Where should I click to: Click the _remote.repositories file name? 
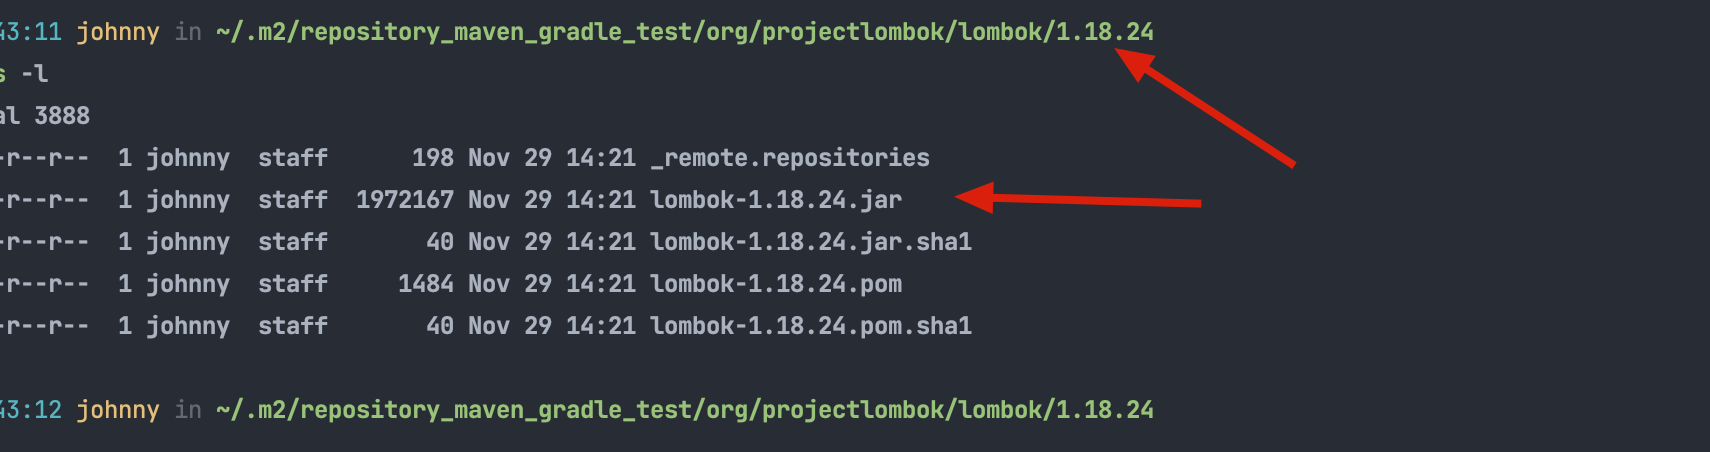pyautogui.click(x=790, y=158)
